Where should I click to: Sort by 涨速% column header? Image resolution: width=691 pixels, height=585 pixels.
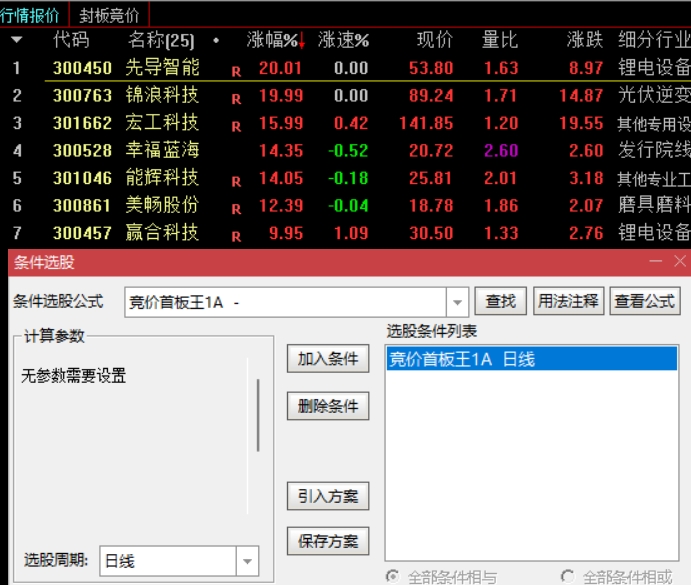pos(344,40)
